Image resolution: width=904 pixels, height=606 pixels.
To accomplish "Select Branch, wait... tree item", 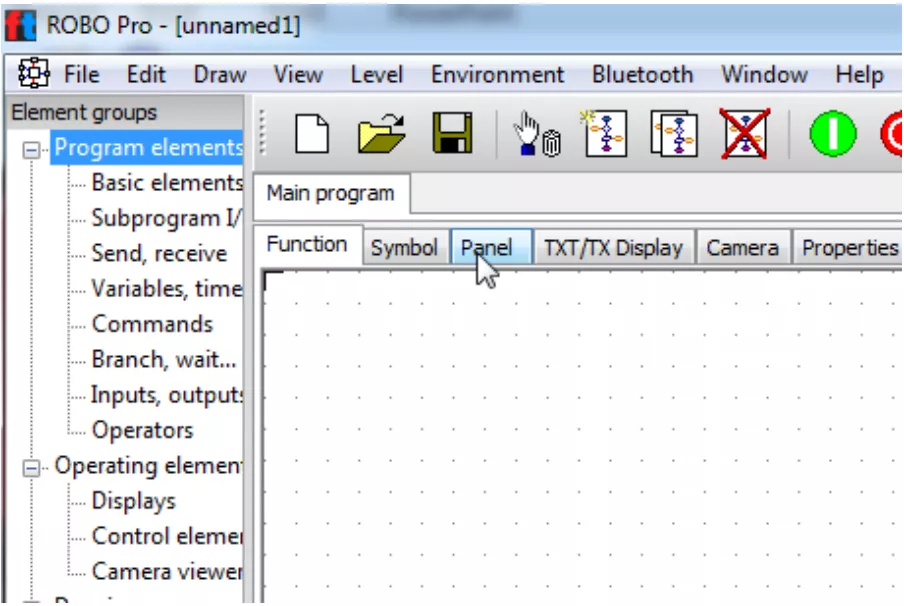I will click(x=164, y=360).
